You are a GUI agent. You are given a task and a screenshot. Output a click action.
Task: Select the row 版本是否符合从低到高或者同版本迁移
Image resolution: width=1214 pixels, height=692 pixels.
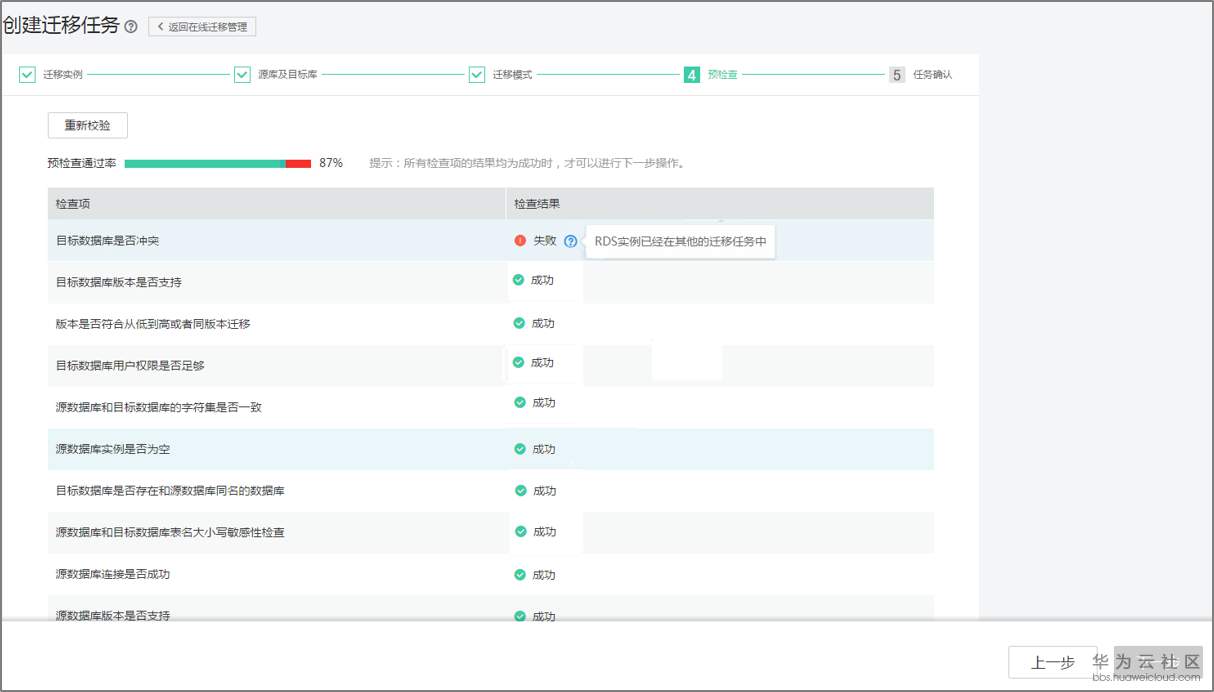(491, 324)
